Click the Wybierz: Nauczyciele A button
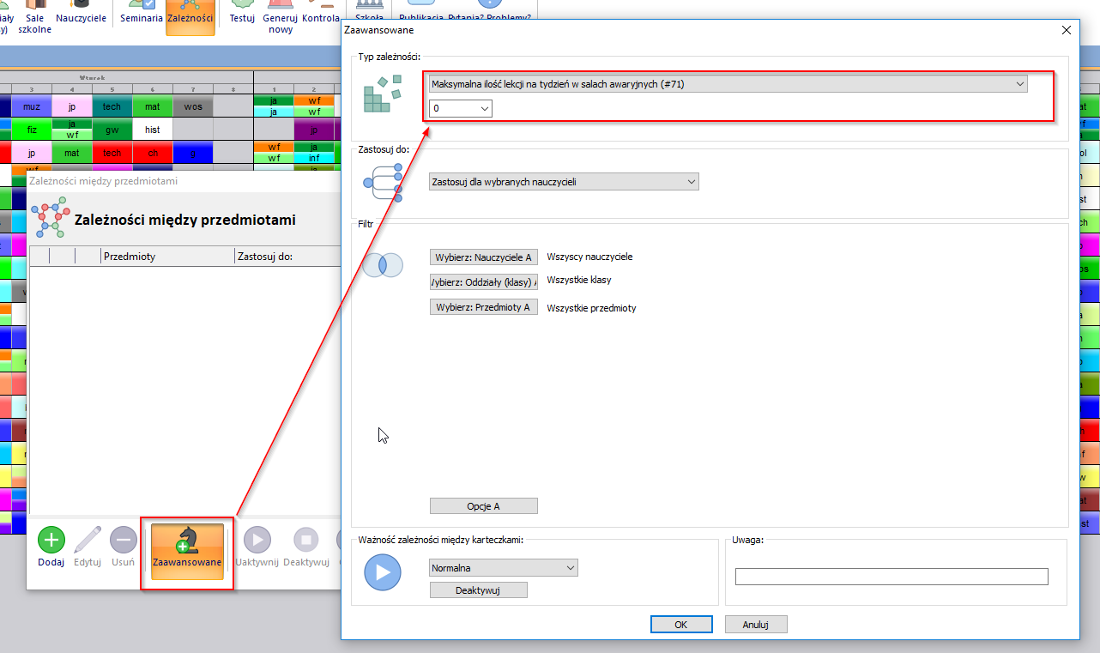Viewport: 1100px width, 653px height. [x=484, y=257]
